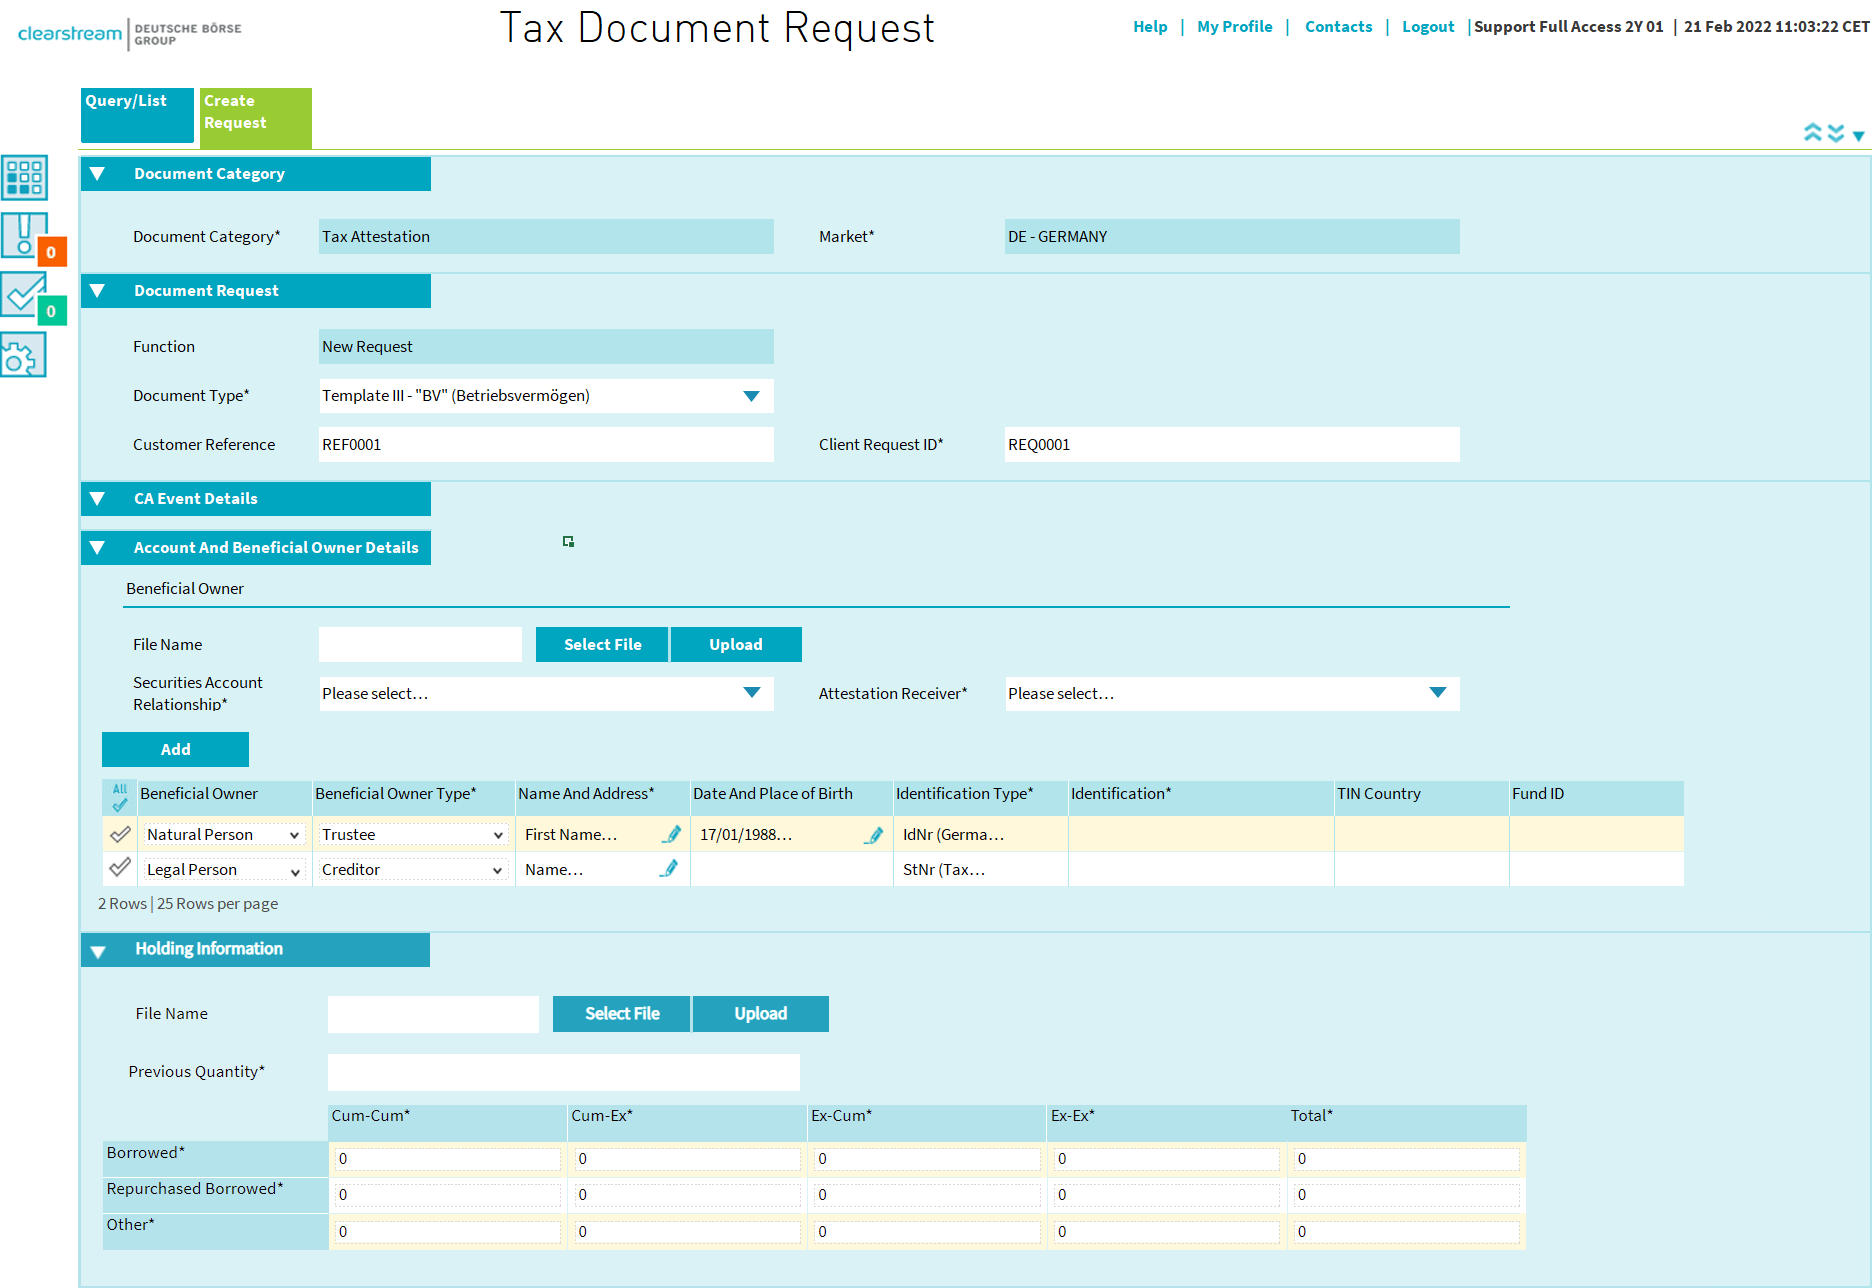Switch to the Query/List tab

137,114
